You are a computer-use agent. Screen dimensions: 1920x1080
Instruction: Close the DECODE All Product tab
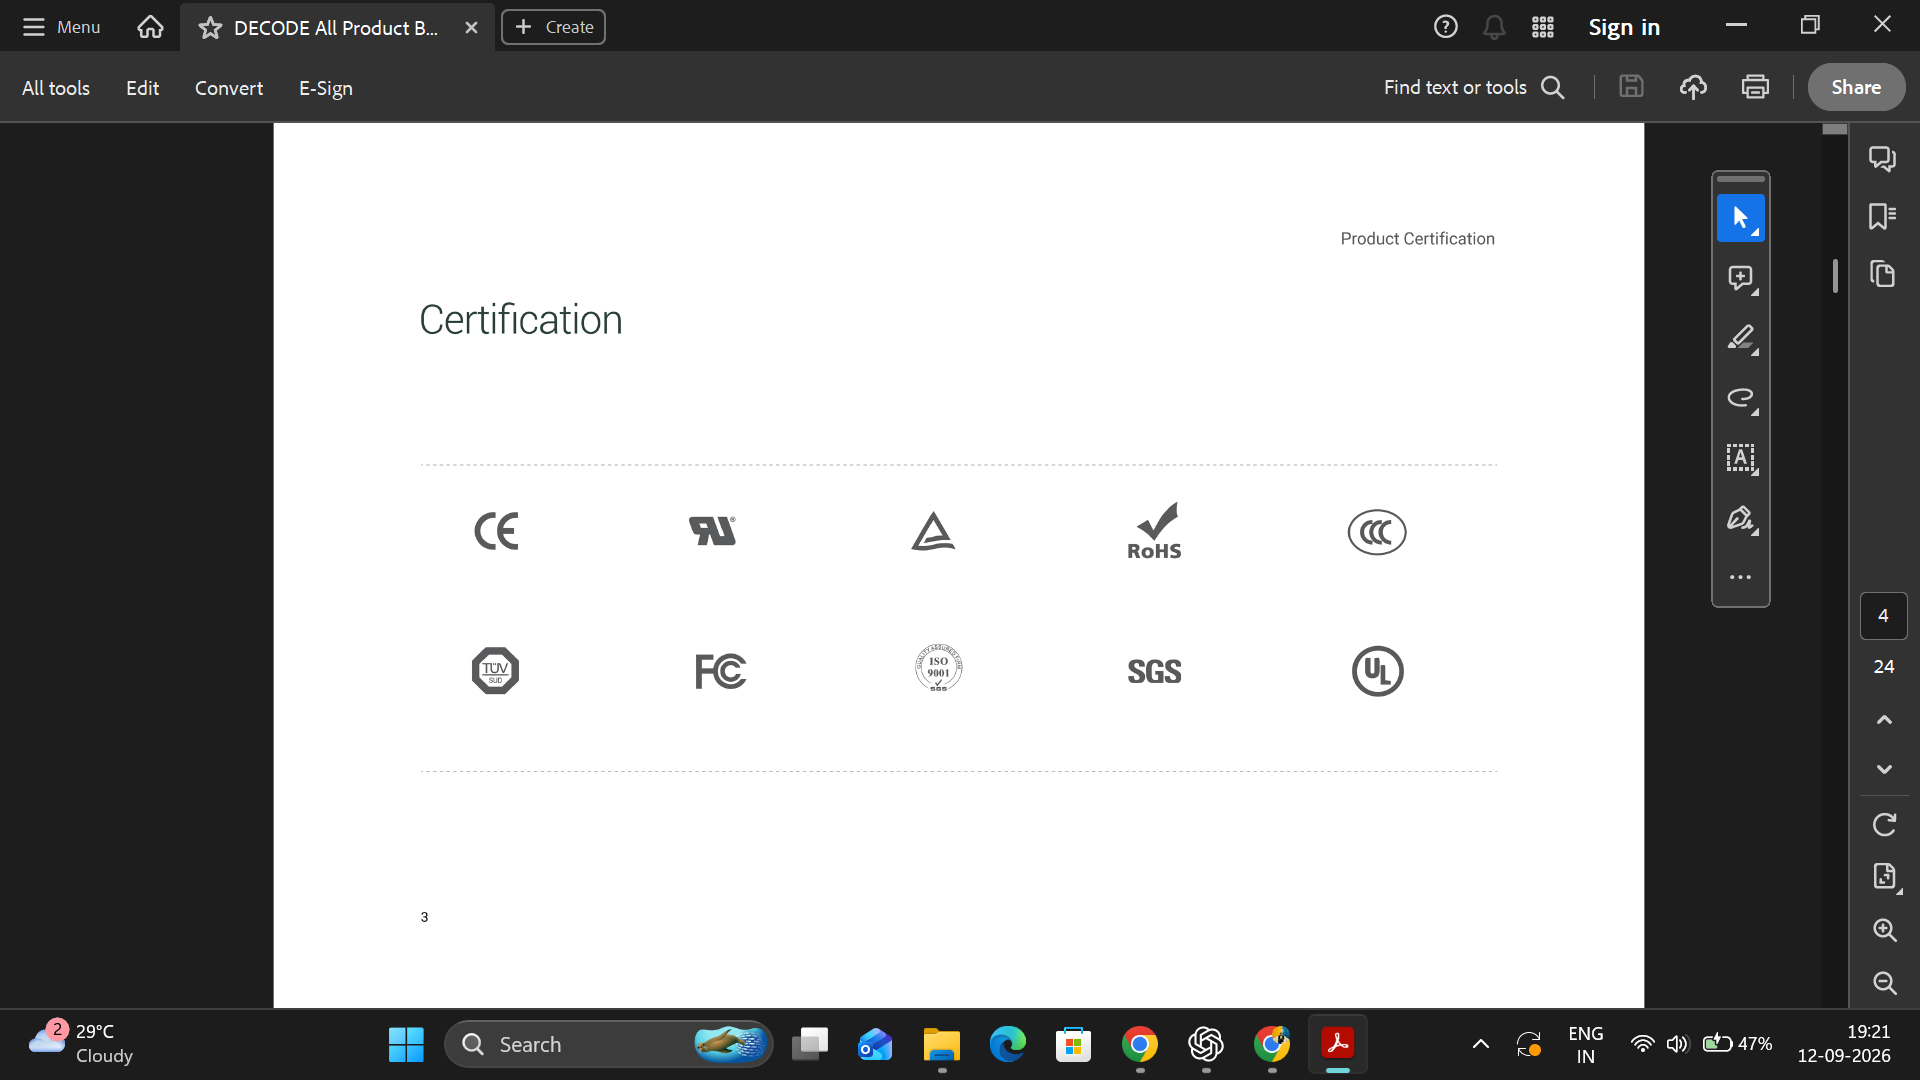pos(471,28)
